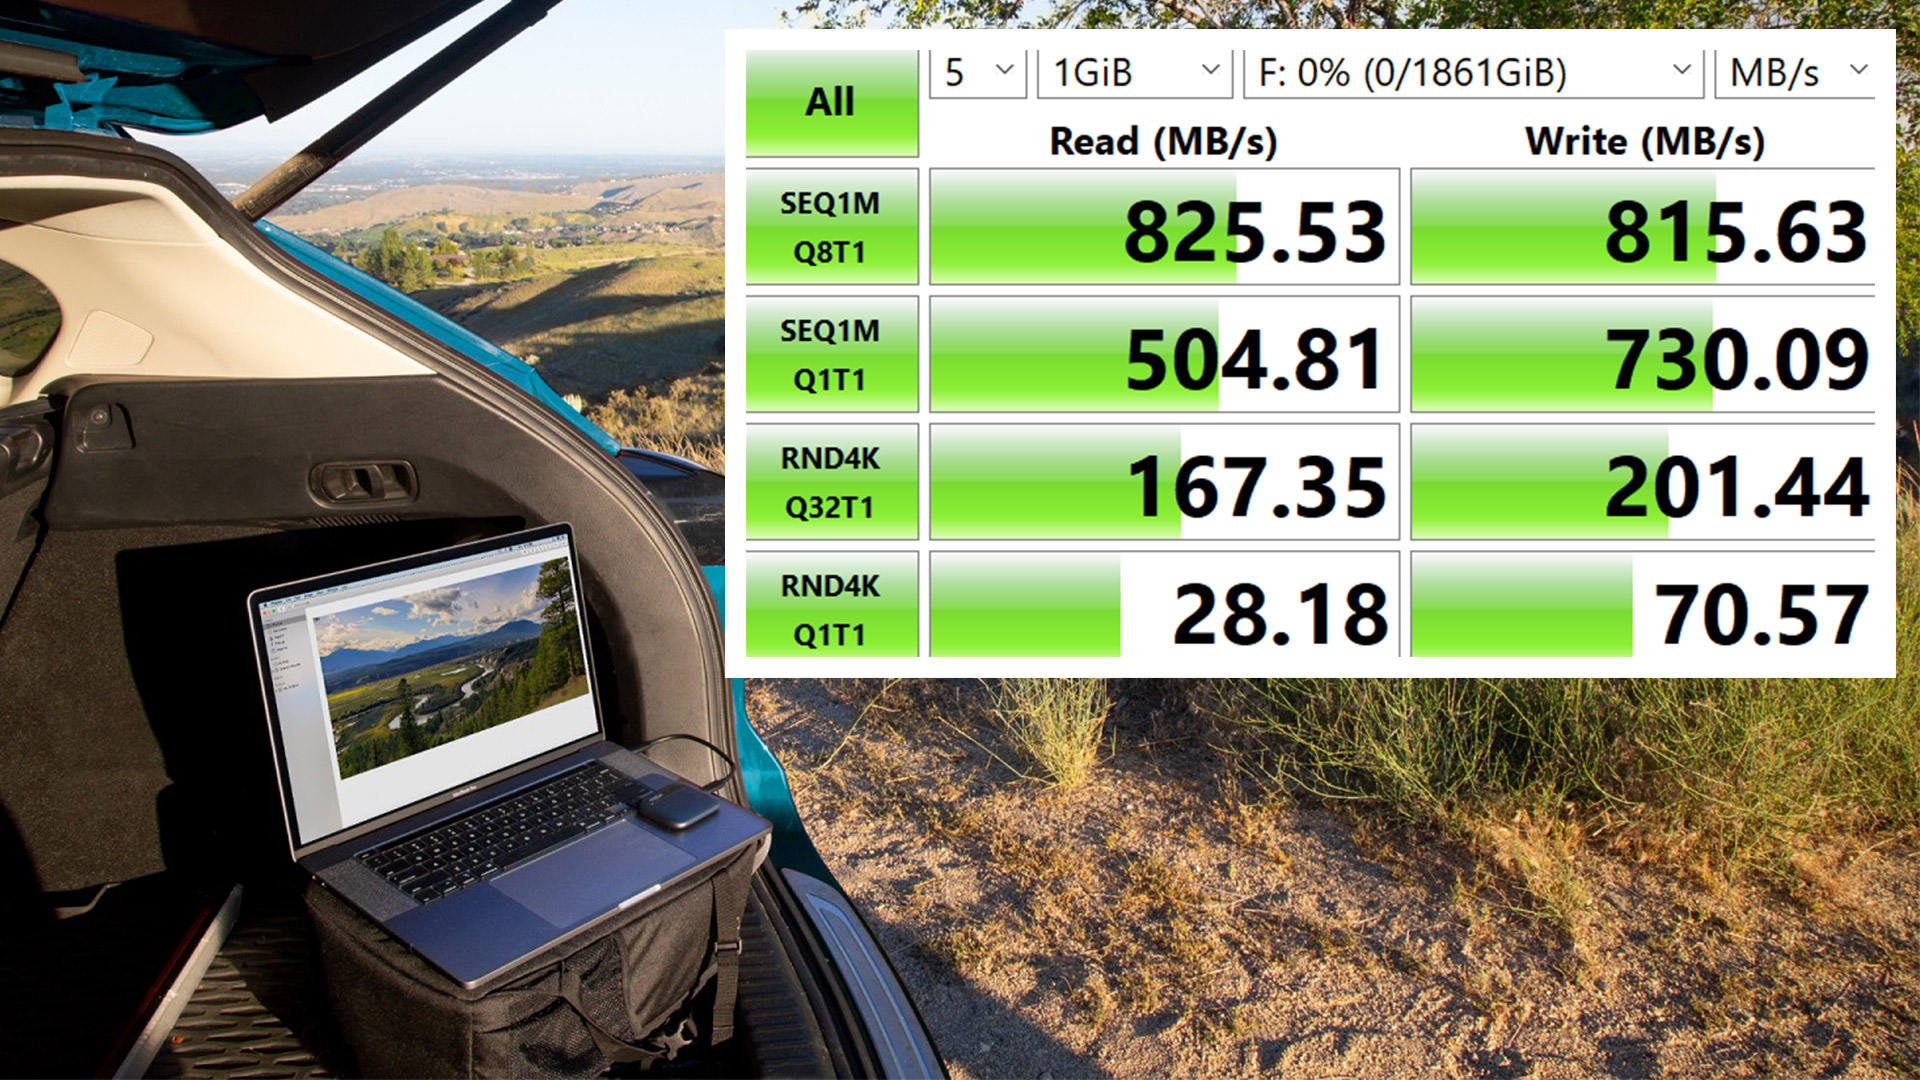Click the 201.44 random write result
Image resolution: width=1920 pixels, height=1080 pixels.
click(x=1642, y=483)
